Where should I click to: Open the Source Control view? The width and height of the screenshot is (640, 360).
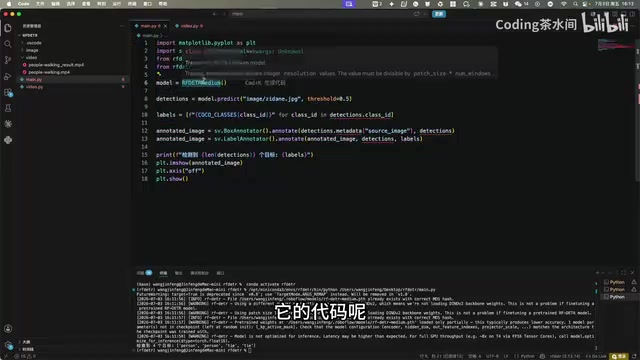(8, 60)
